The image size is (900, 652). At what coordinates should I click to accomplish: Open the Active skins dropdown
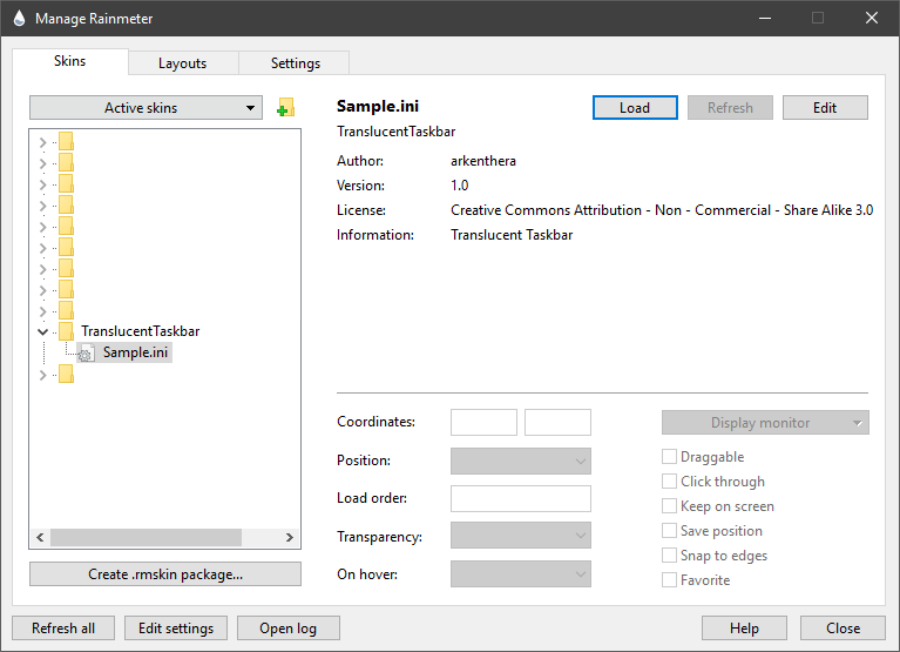click(x=146, y=108)
